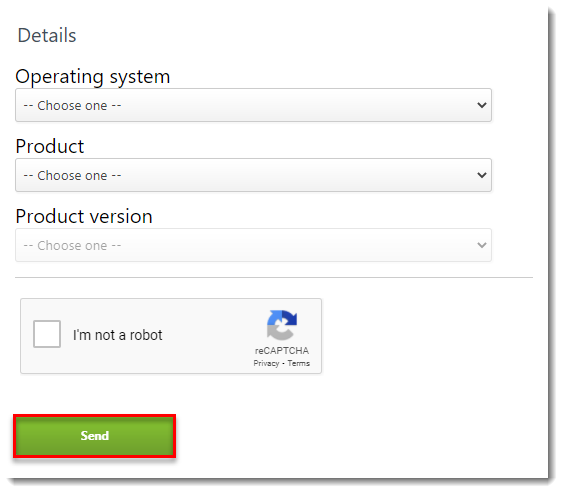Open the Operating system dropdown

[x=253, y=105]
